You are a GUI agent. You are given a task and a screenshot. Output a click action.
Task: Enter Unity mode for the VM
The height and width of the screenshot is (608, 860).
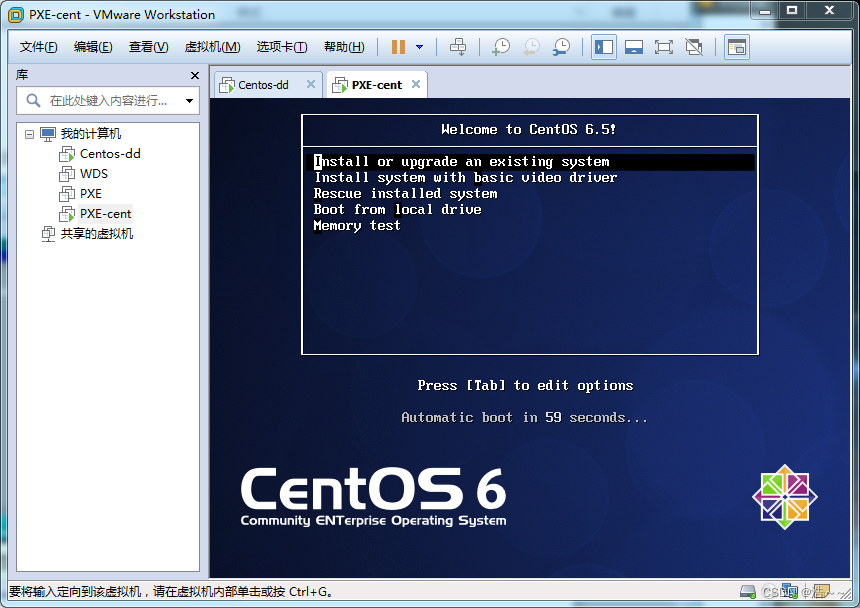point(696,47)
